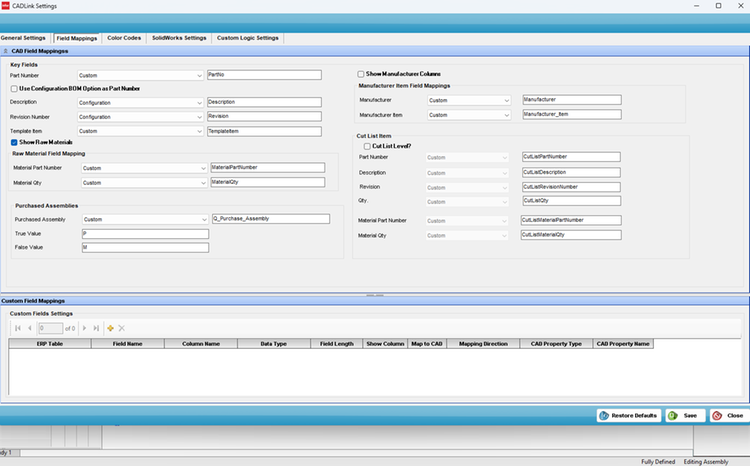Go to next custom field record

pyautogui.click(x=85, y=328)
